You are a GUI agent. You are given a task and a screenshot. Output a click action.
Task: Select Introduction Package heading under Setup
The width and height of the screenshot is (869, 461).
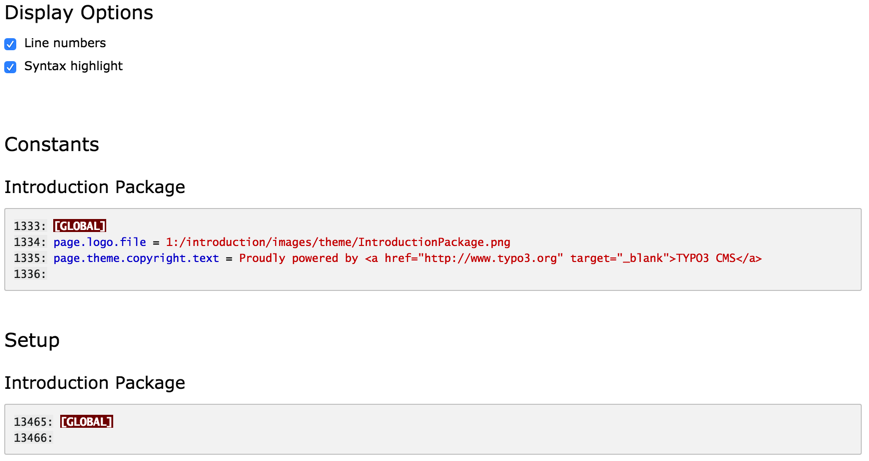pos(95,383)
